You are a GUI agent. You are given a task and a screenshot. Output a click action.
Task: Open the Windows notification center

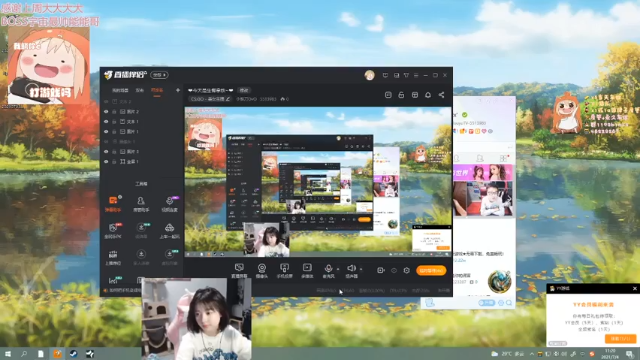click(x=630, y=354)
